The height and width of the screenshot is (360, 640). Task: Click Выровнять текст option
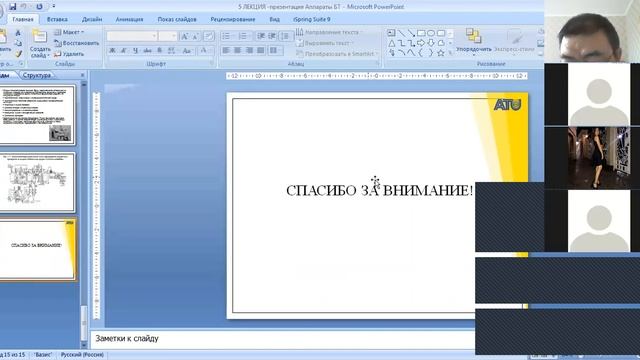(x=325, y=43)
